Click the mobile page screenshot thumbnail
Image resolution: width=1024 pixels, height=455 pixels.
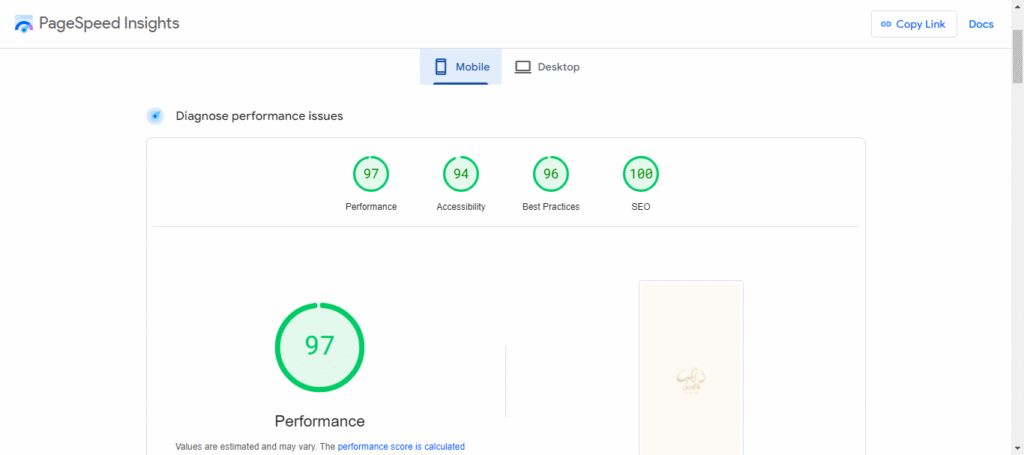pyautogui.click(x=691, y=370)
